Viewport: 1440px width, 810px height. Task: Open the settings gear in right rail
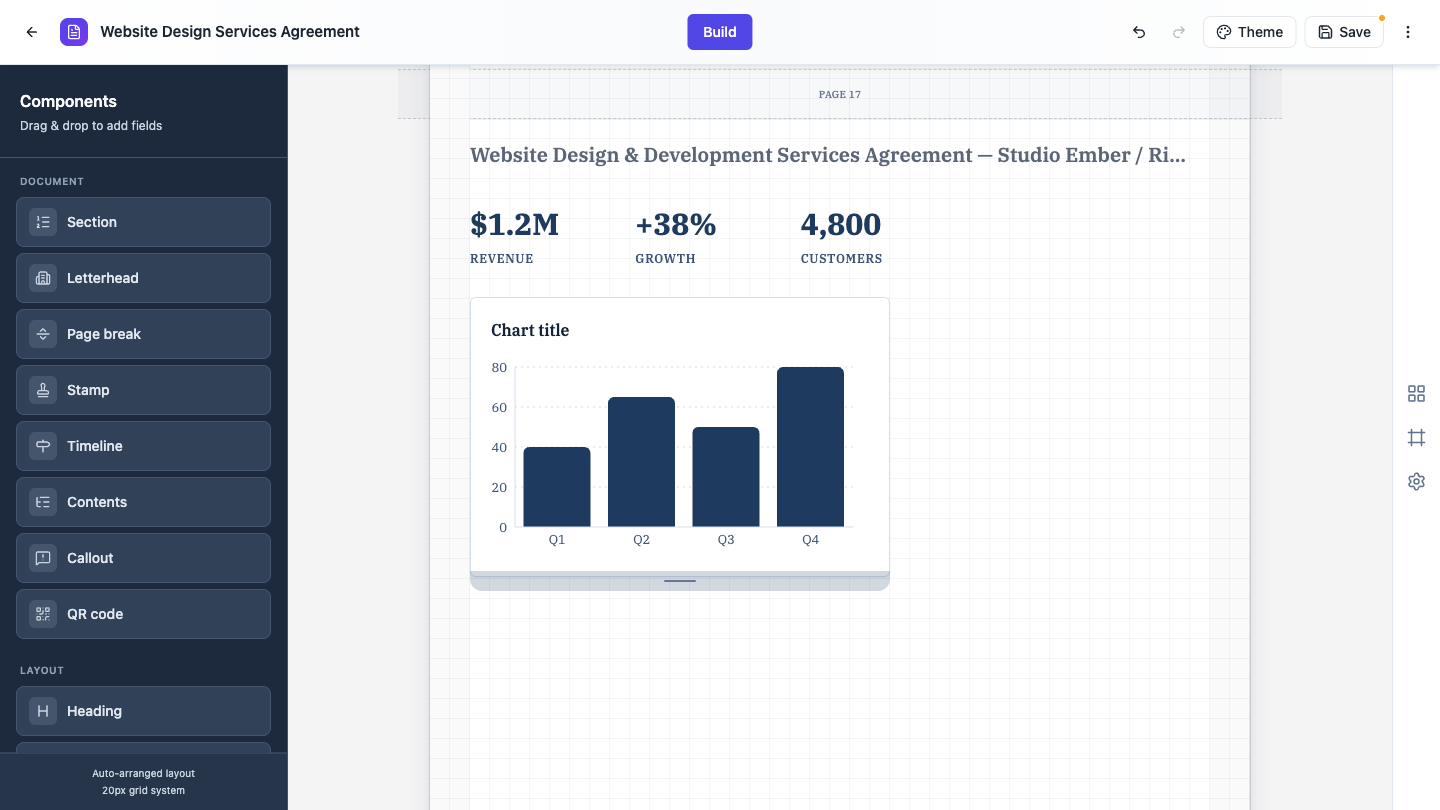tap(1416, 482)
